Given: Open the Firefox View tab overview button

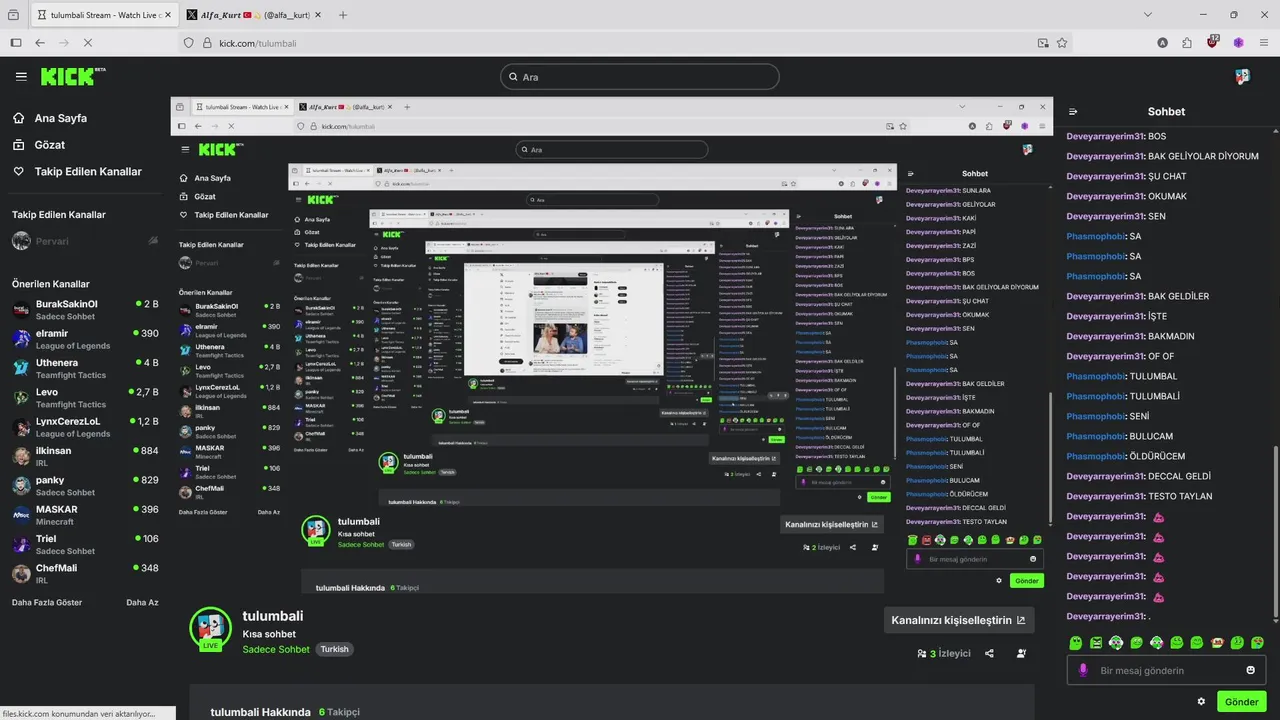Looking at the screenshot, I should tap(15, 15).
